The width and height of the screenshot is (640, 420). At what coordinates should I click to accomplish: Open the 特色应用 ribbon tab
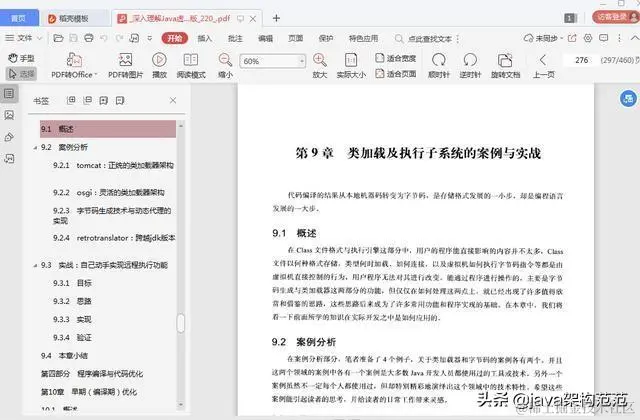(363, 38)
